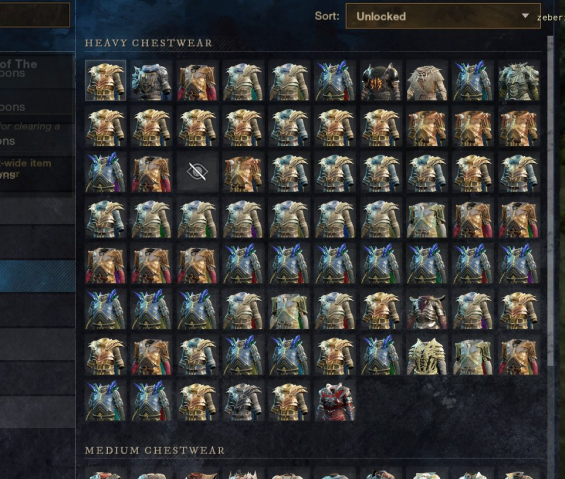The image size is (565, 479).
Task: Select the frosty blue fur-collared armor skin
Action: pos(151,80)
